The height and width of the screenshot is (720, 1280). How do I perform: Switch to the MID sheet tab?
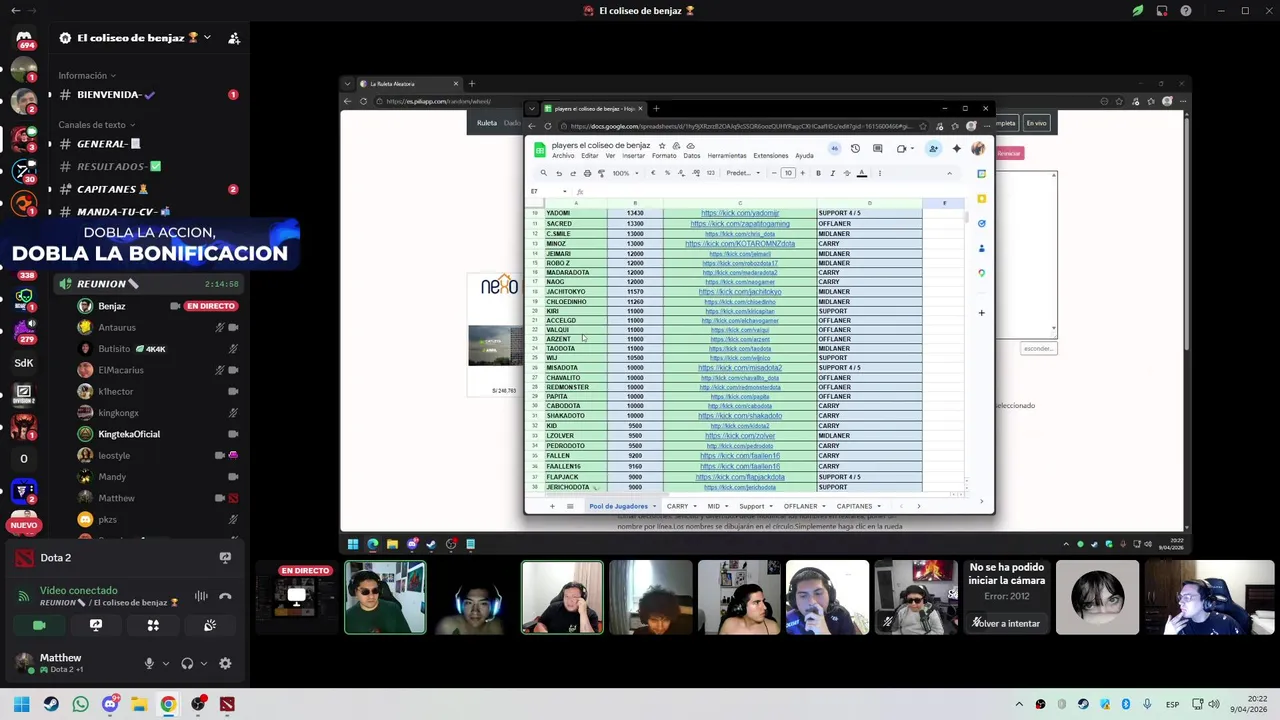tap(714, 506)
